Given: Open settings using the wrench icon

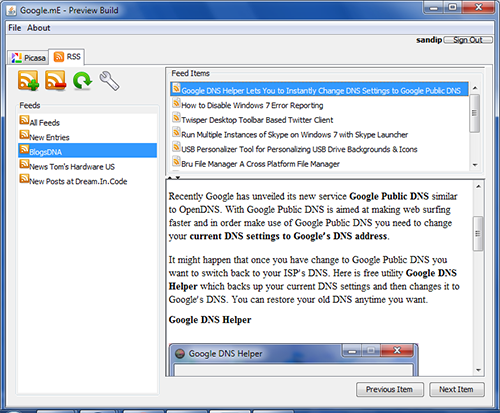Looking at the screenshot, I should [x=109, y=81].
